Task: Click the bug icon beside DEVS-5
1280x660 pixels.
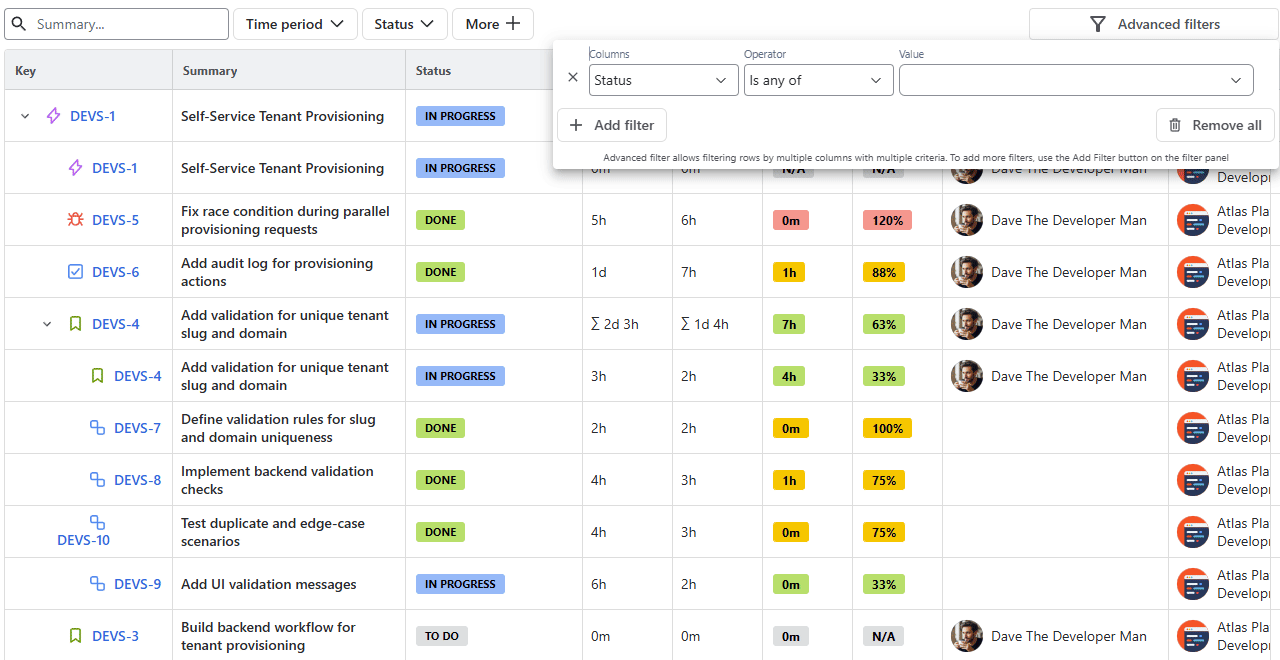Action: (x=75, y=220)
